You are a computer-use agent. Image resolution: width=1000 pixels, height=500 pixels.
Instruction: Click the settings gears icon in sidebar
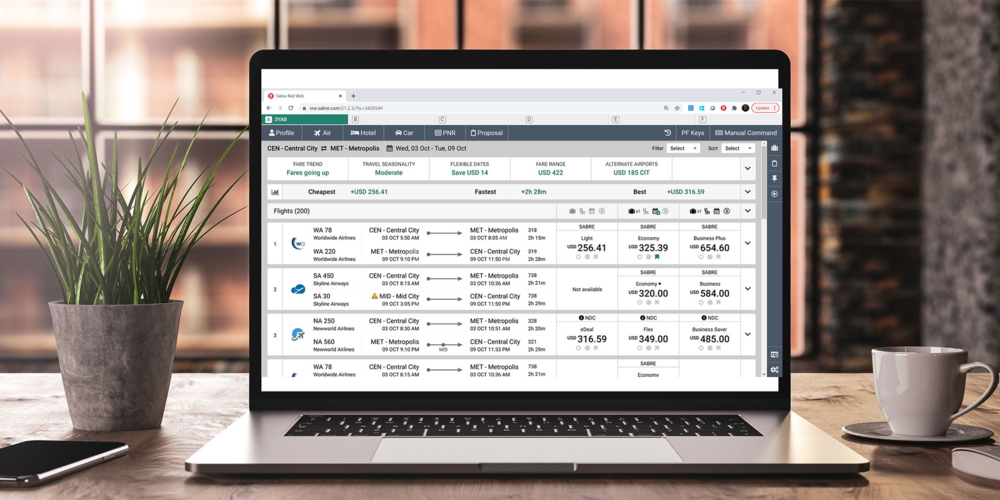(x=774, y=370)
